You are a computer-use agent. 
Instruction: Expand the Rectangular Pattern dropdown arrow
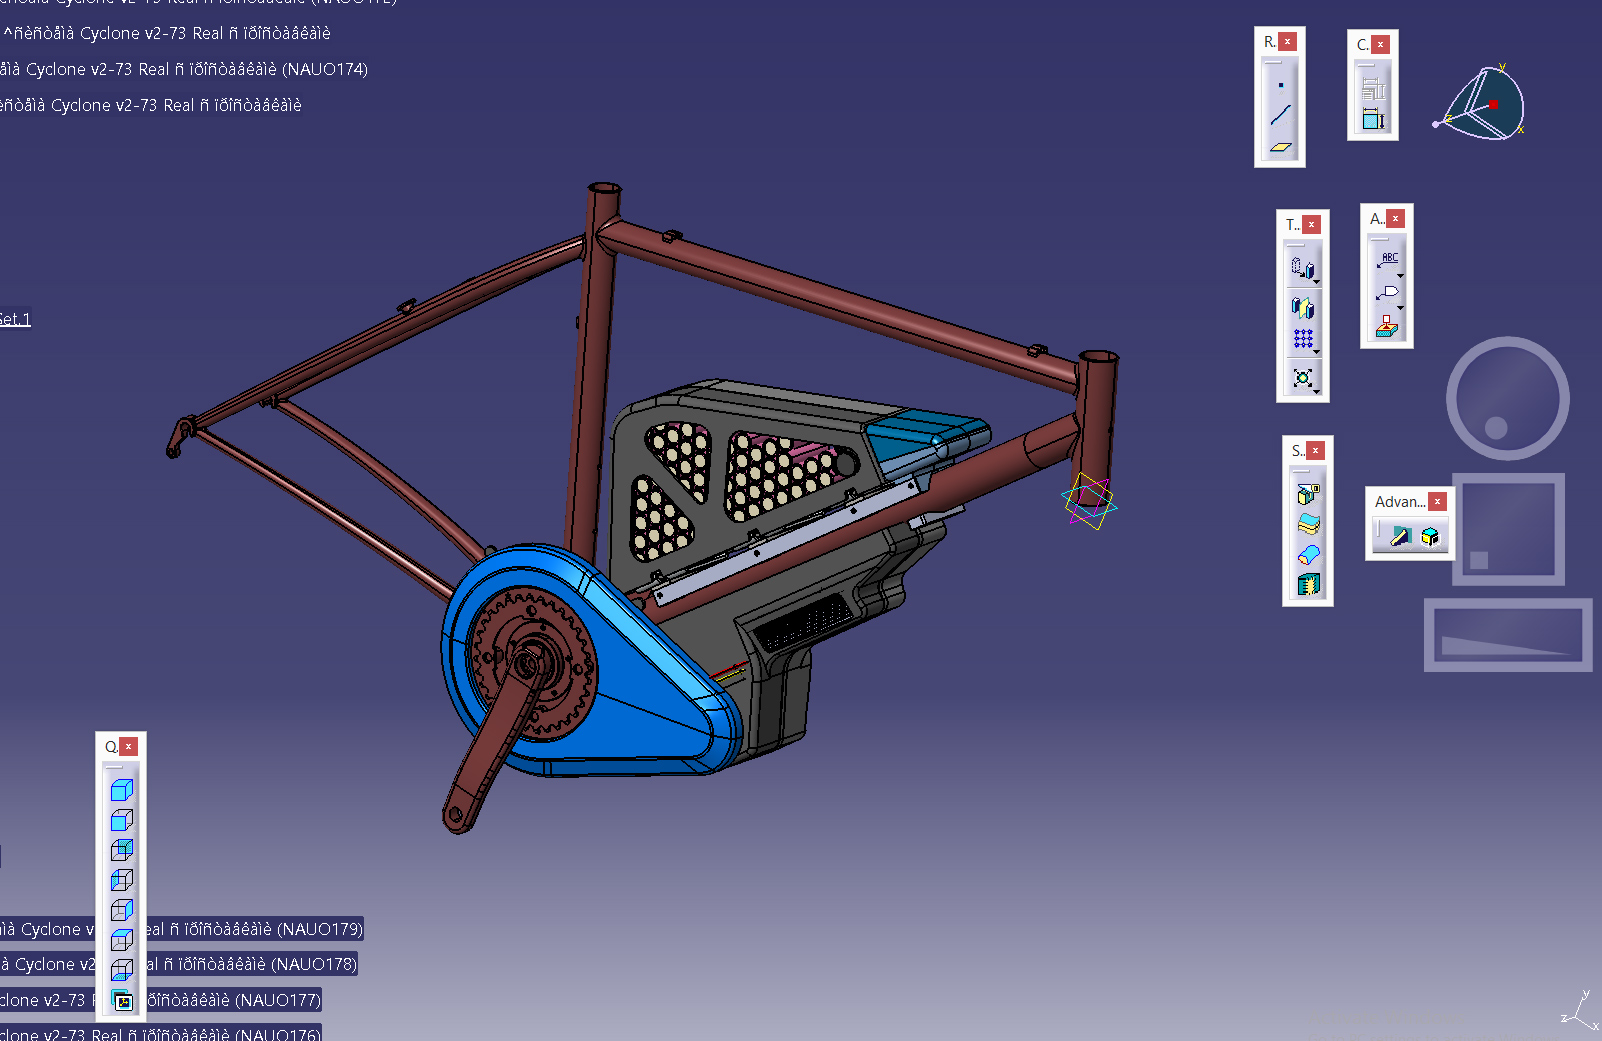pos(1317,352)
